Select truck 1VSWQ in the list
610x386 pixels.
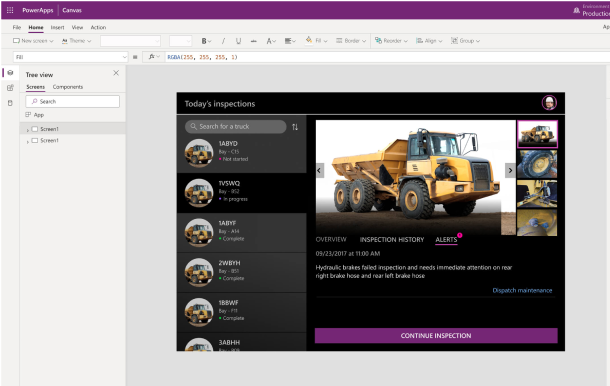click(x=242, y=193)
